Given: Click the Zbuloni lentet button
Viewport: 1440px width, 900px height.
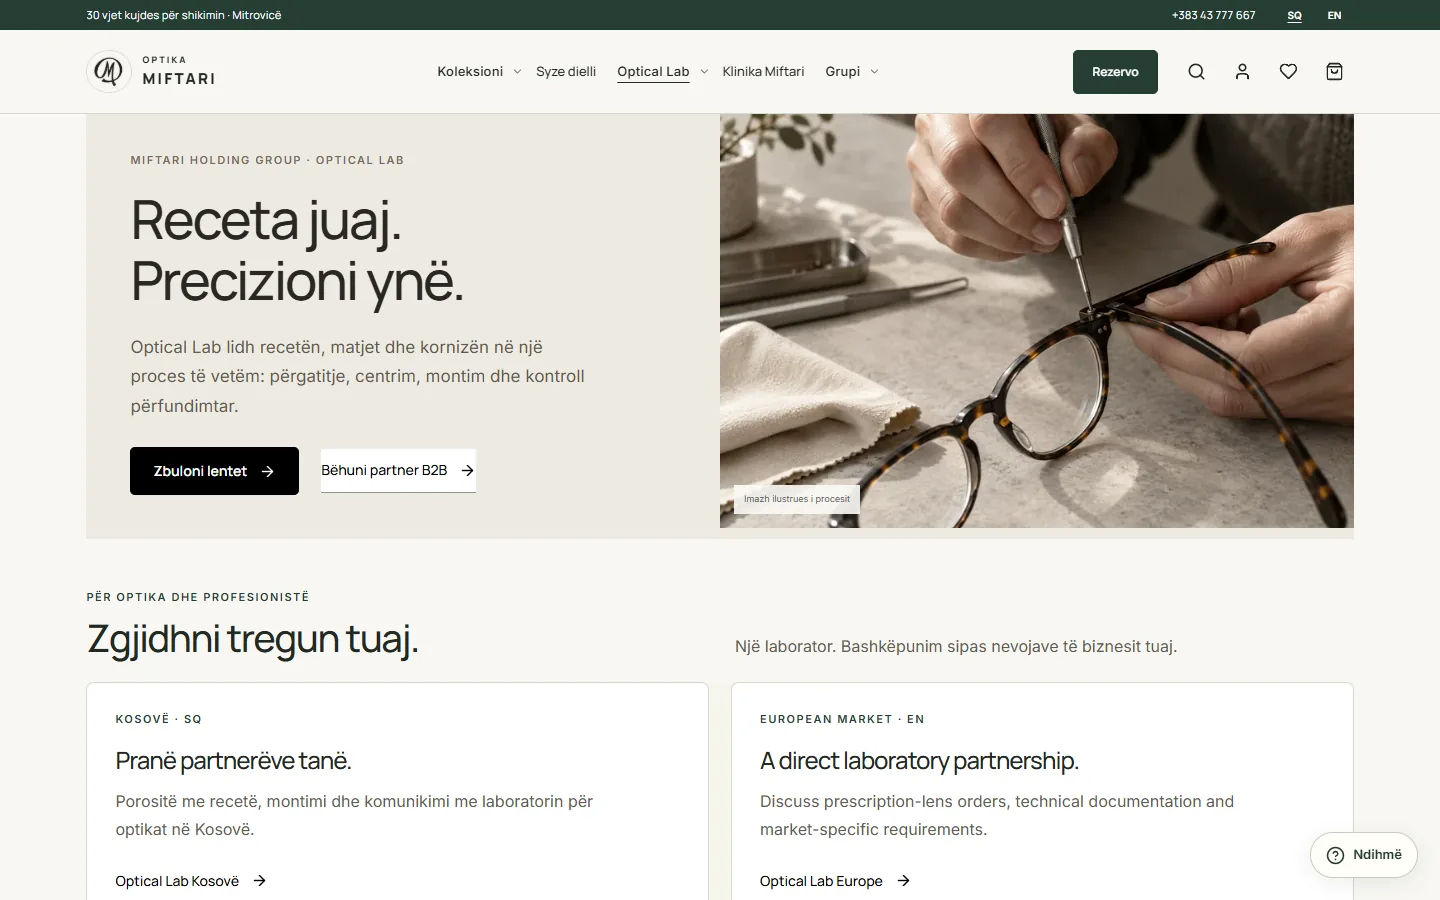Looking at the screenshot, I should point(214,471).
